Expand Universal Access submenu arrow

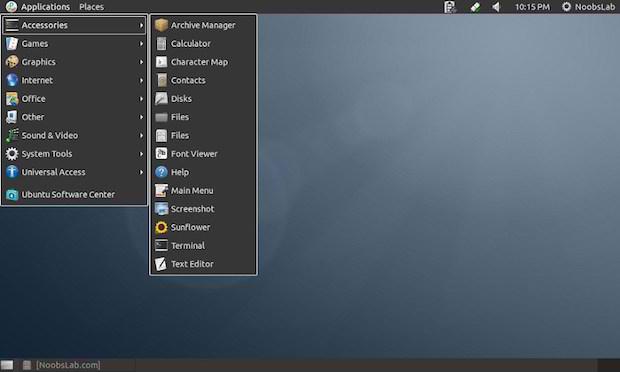(141, 172)
